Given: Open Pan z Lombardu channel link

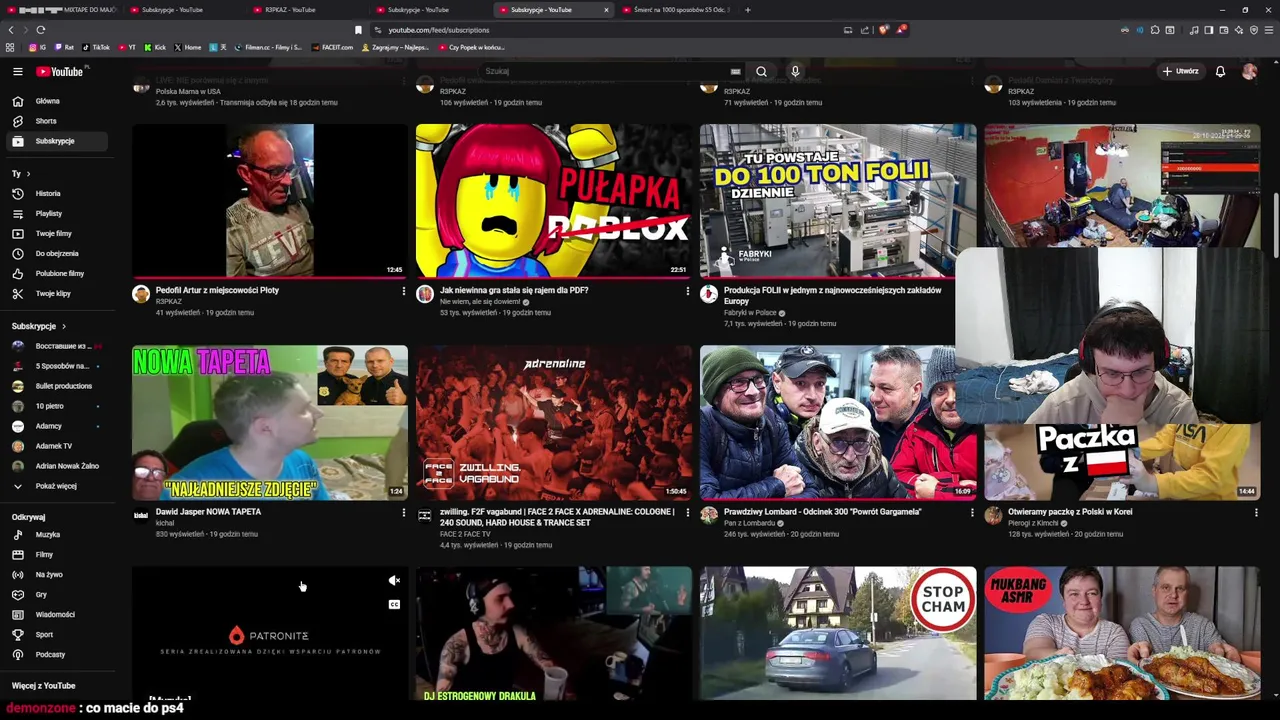Looking at the screenshot, I should pyautogui.click(x=749, y=523).
